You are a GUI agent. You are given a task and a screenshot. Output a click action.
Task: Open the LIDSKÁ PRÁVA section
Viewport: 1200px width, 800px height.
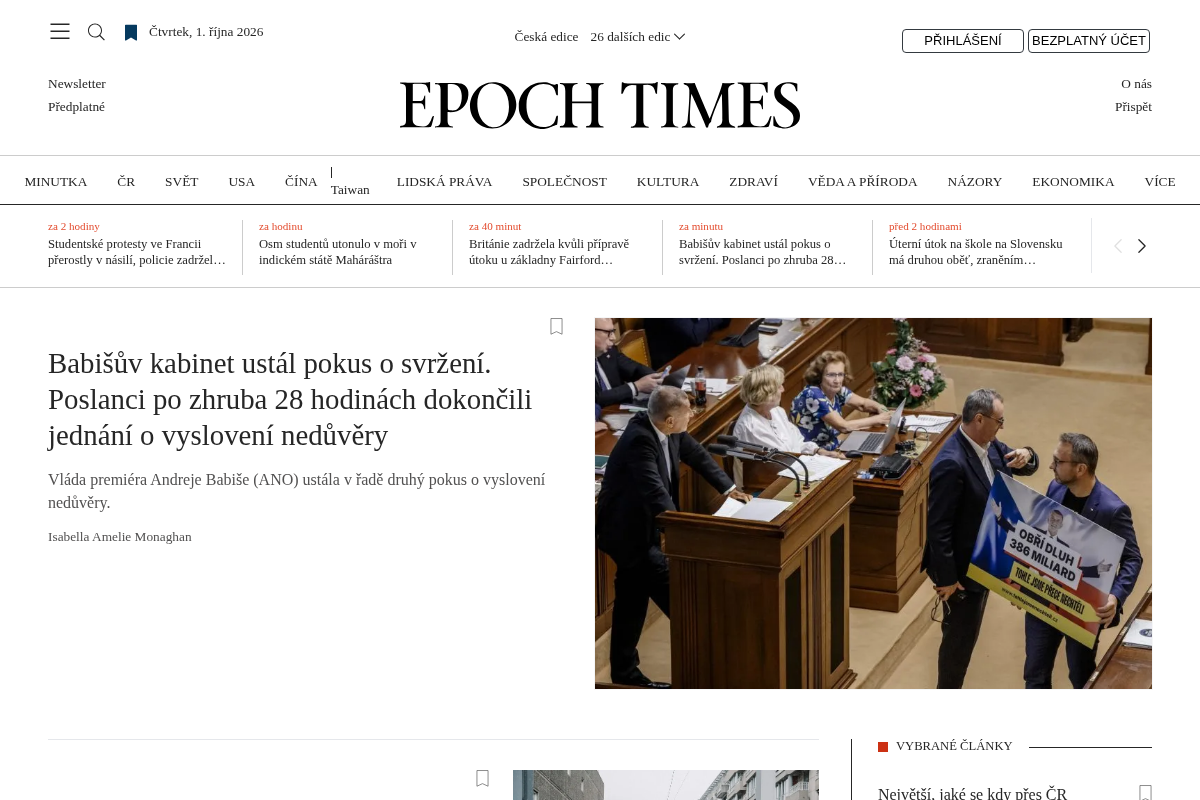[444, 182]
